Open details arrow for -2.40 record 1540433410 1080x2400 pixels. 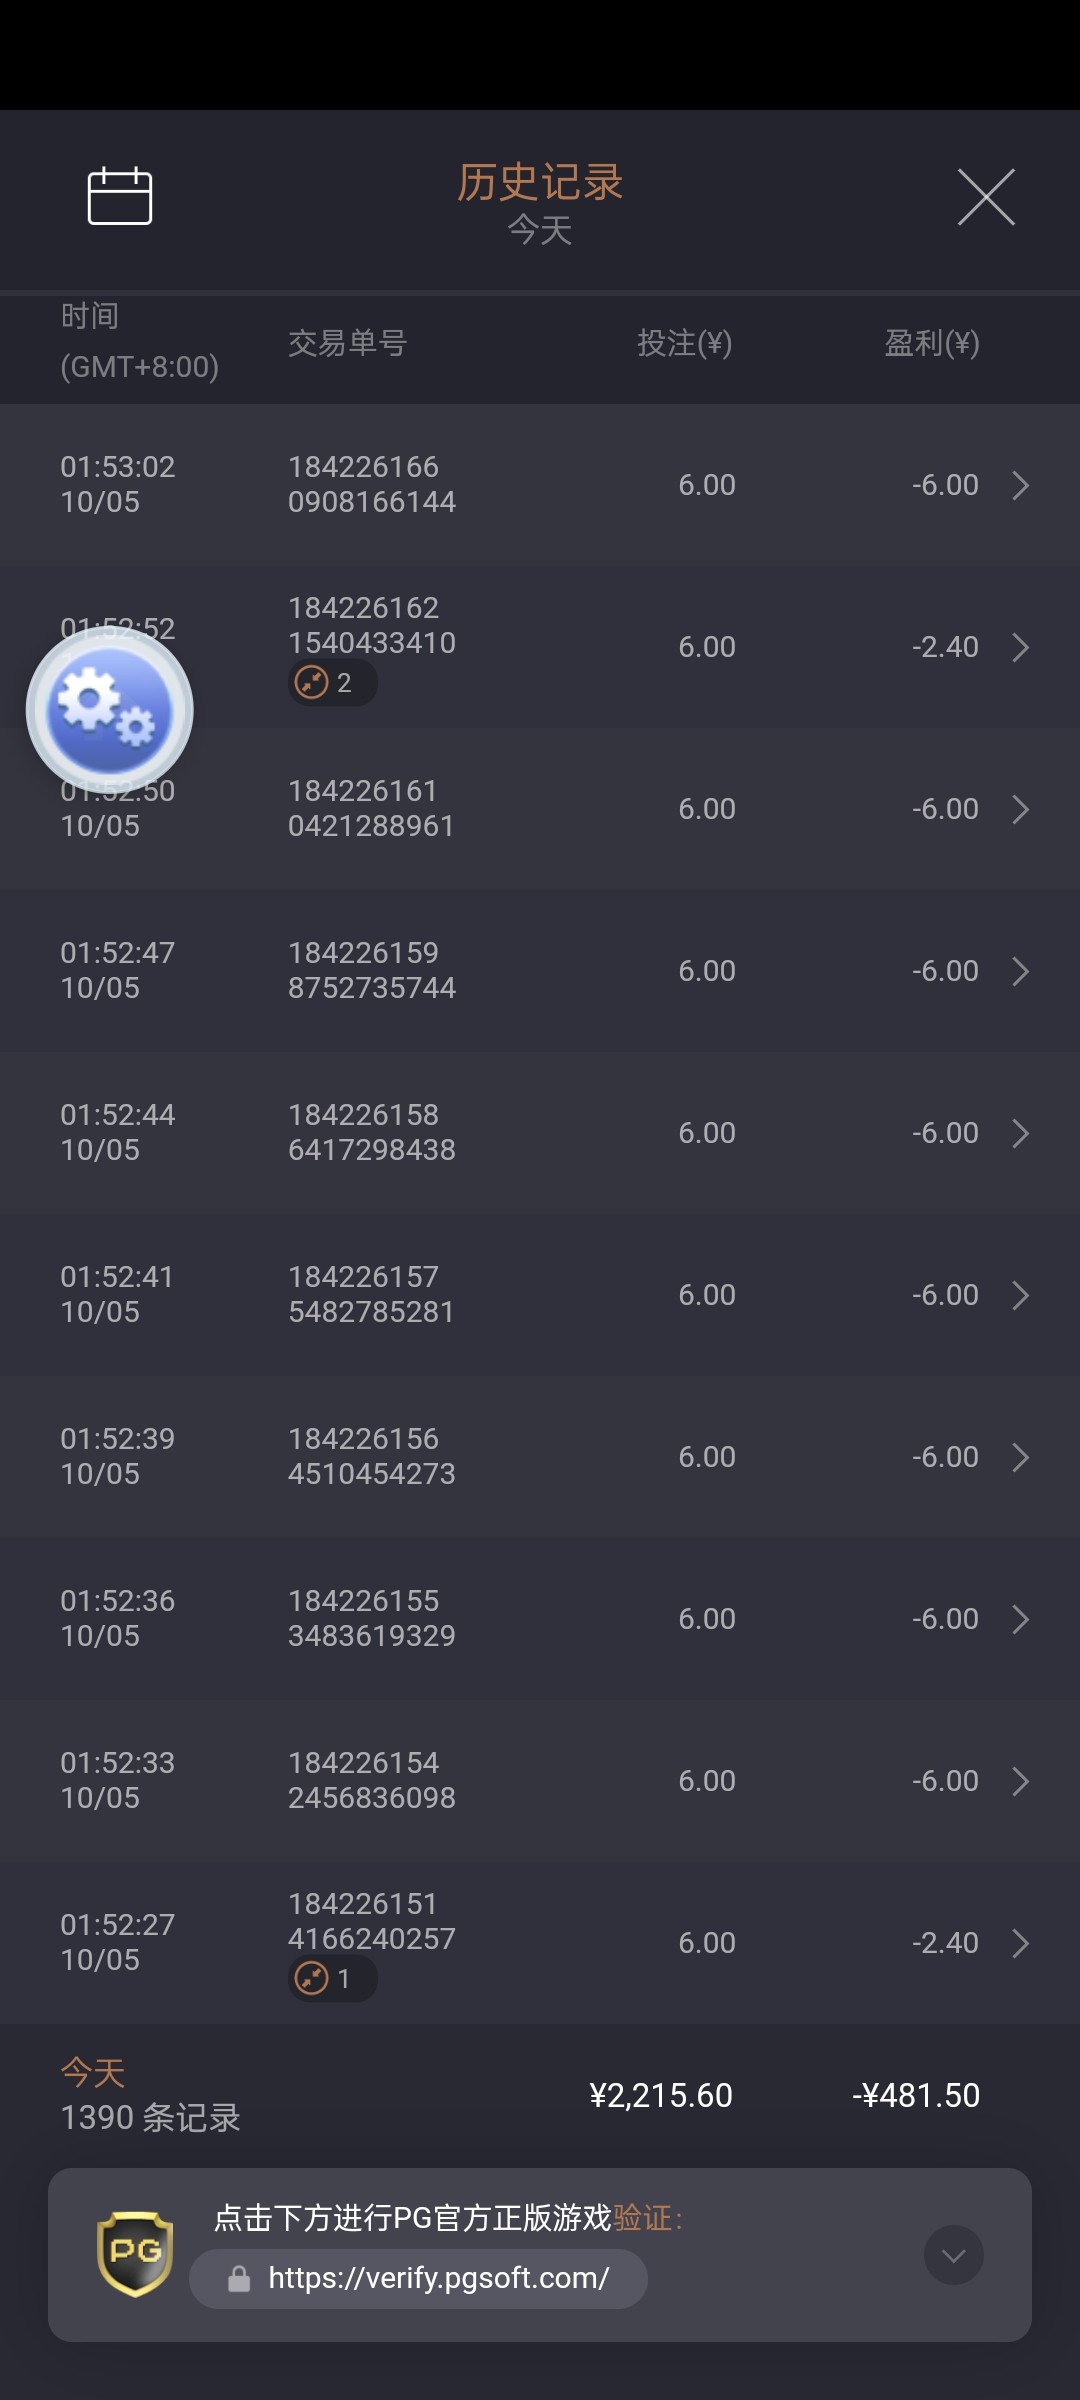point(1020,647)
